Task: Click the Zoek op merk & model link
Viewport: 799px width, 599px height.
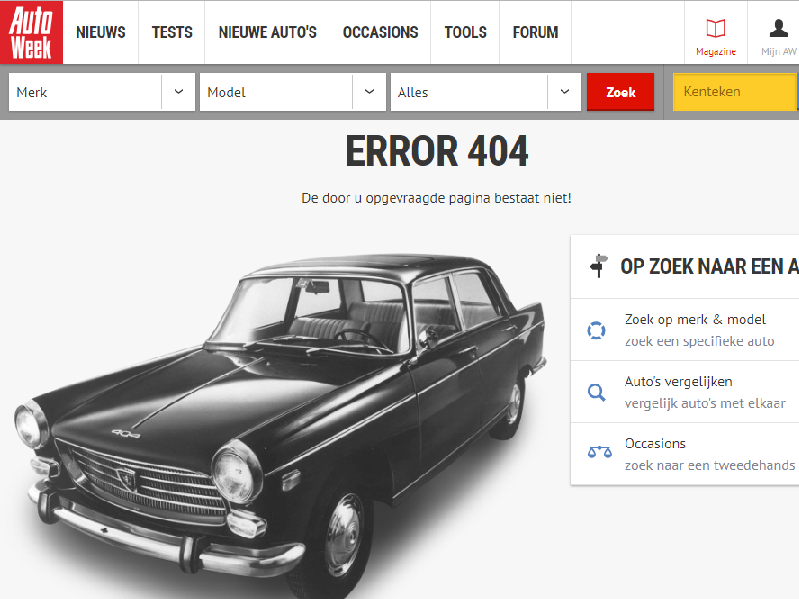Action: tap(695, 319)
